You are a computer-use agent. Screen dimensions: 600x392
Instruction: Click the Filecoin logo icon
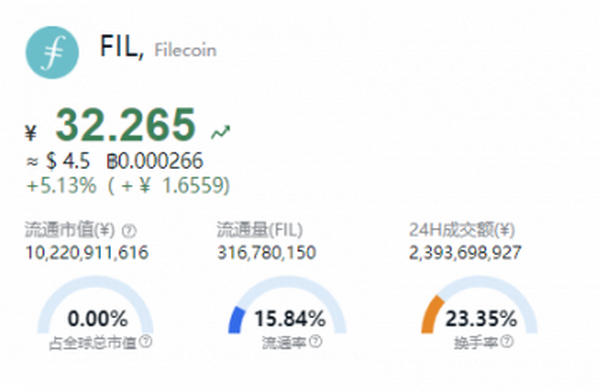(52, 52)
